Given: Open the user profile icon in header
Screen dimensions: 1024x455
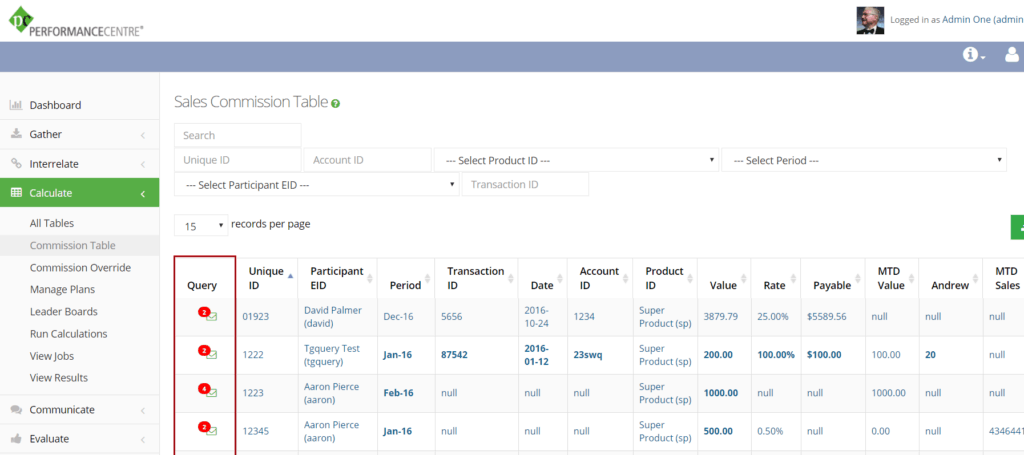Looking at the screenshot, I should [1012, 55].
